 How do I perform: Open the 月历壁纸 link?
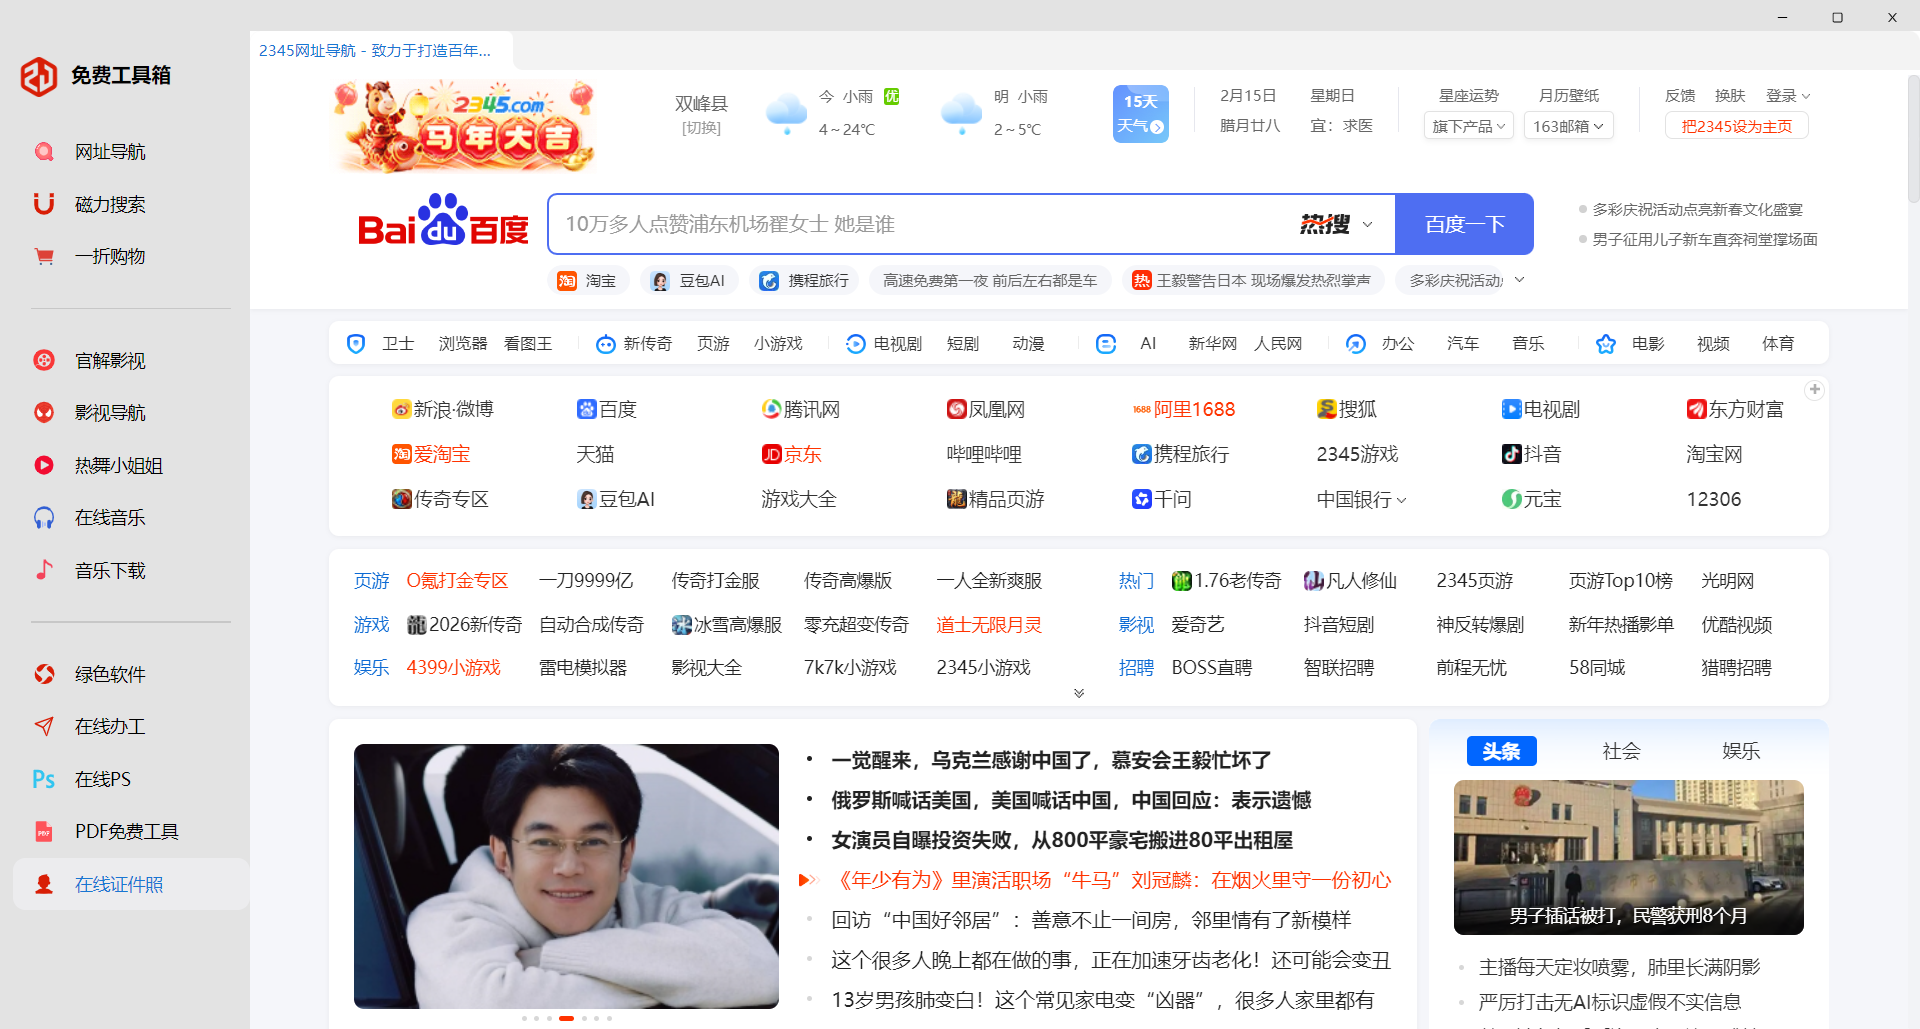click(1568, 96)
